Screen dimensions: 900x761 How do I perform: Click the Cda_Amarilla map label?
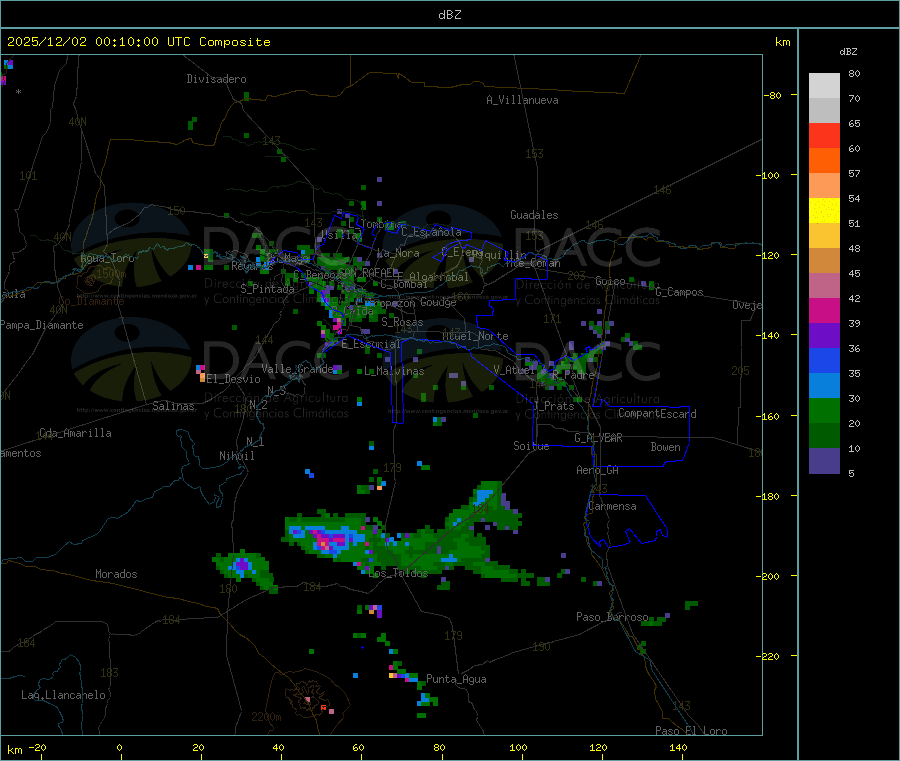(x=75, y=433)
